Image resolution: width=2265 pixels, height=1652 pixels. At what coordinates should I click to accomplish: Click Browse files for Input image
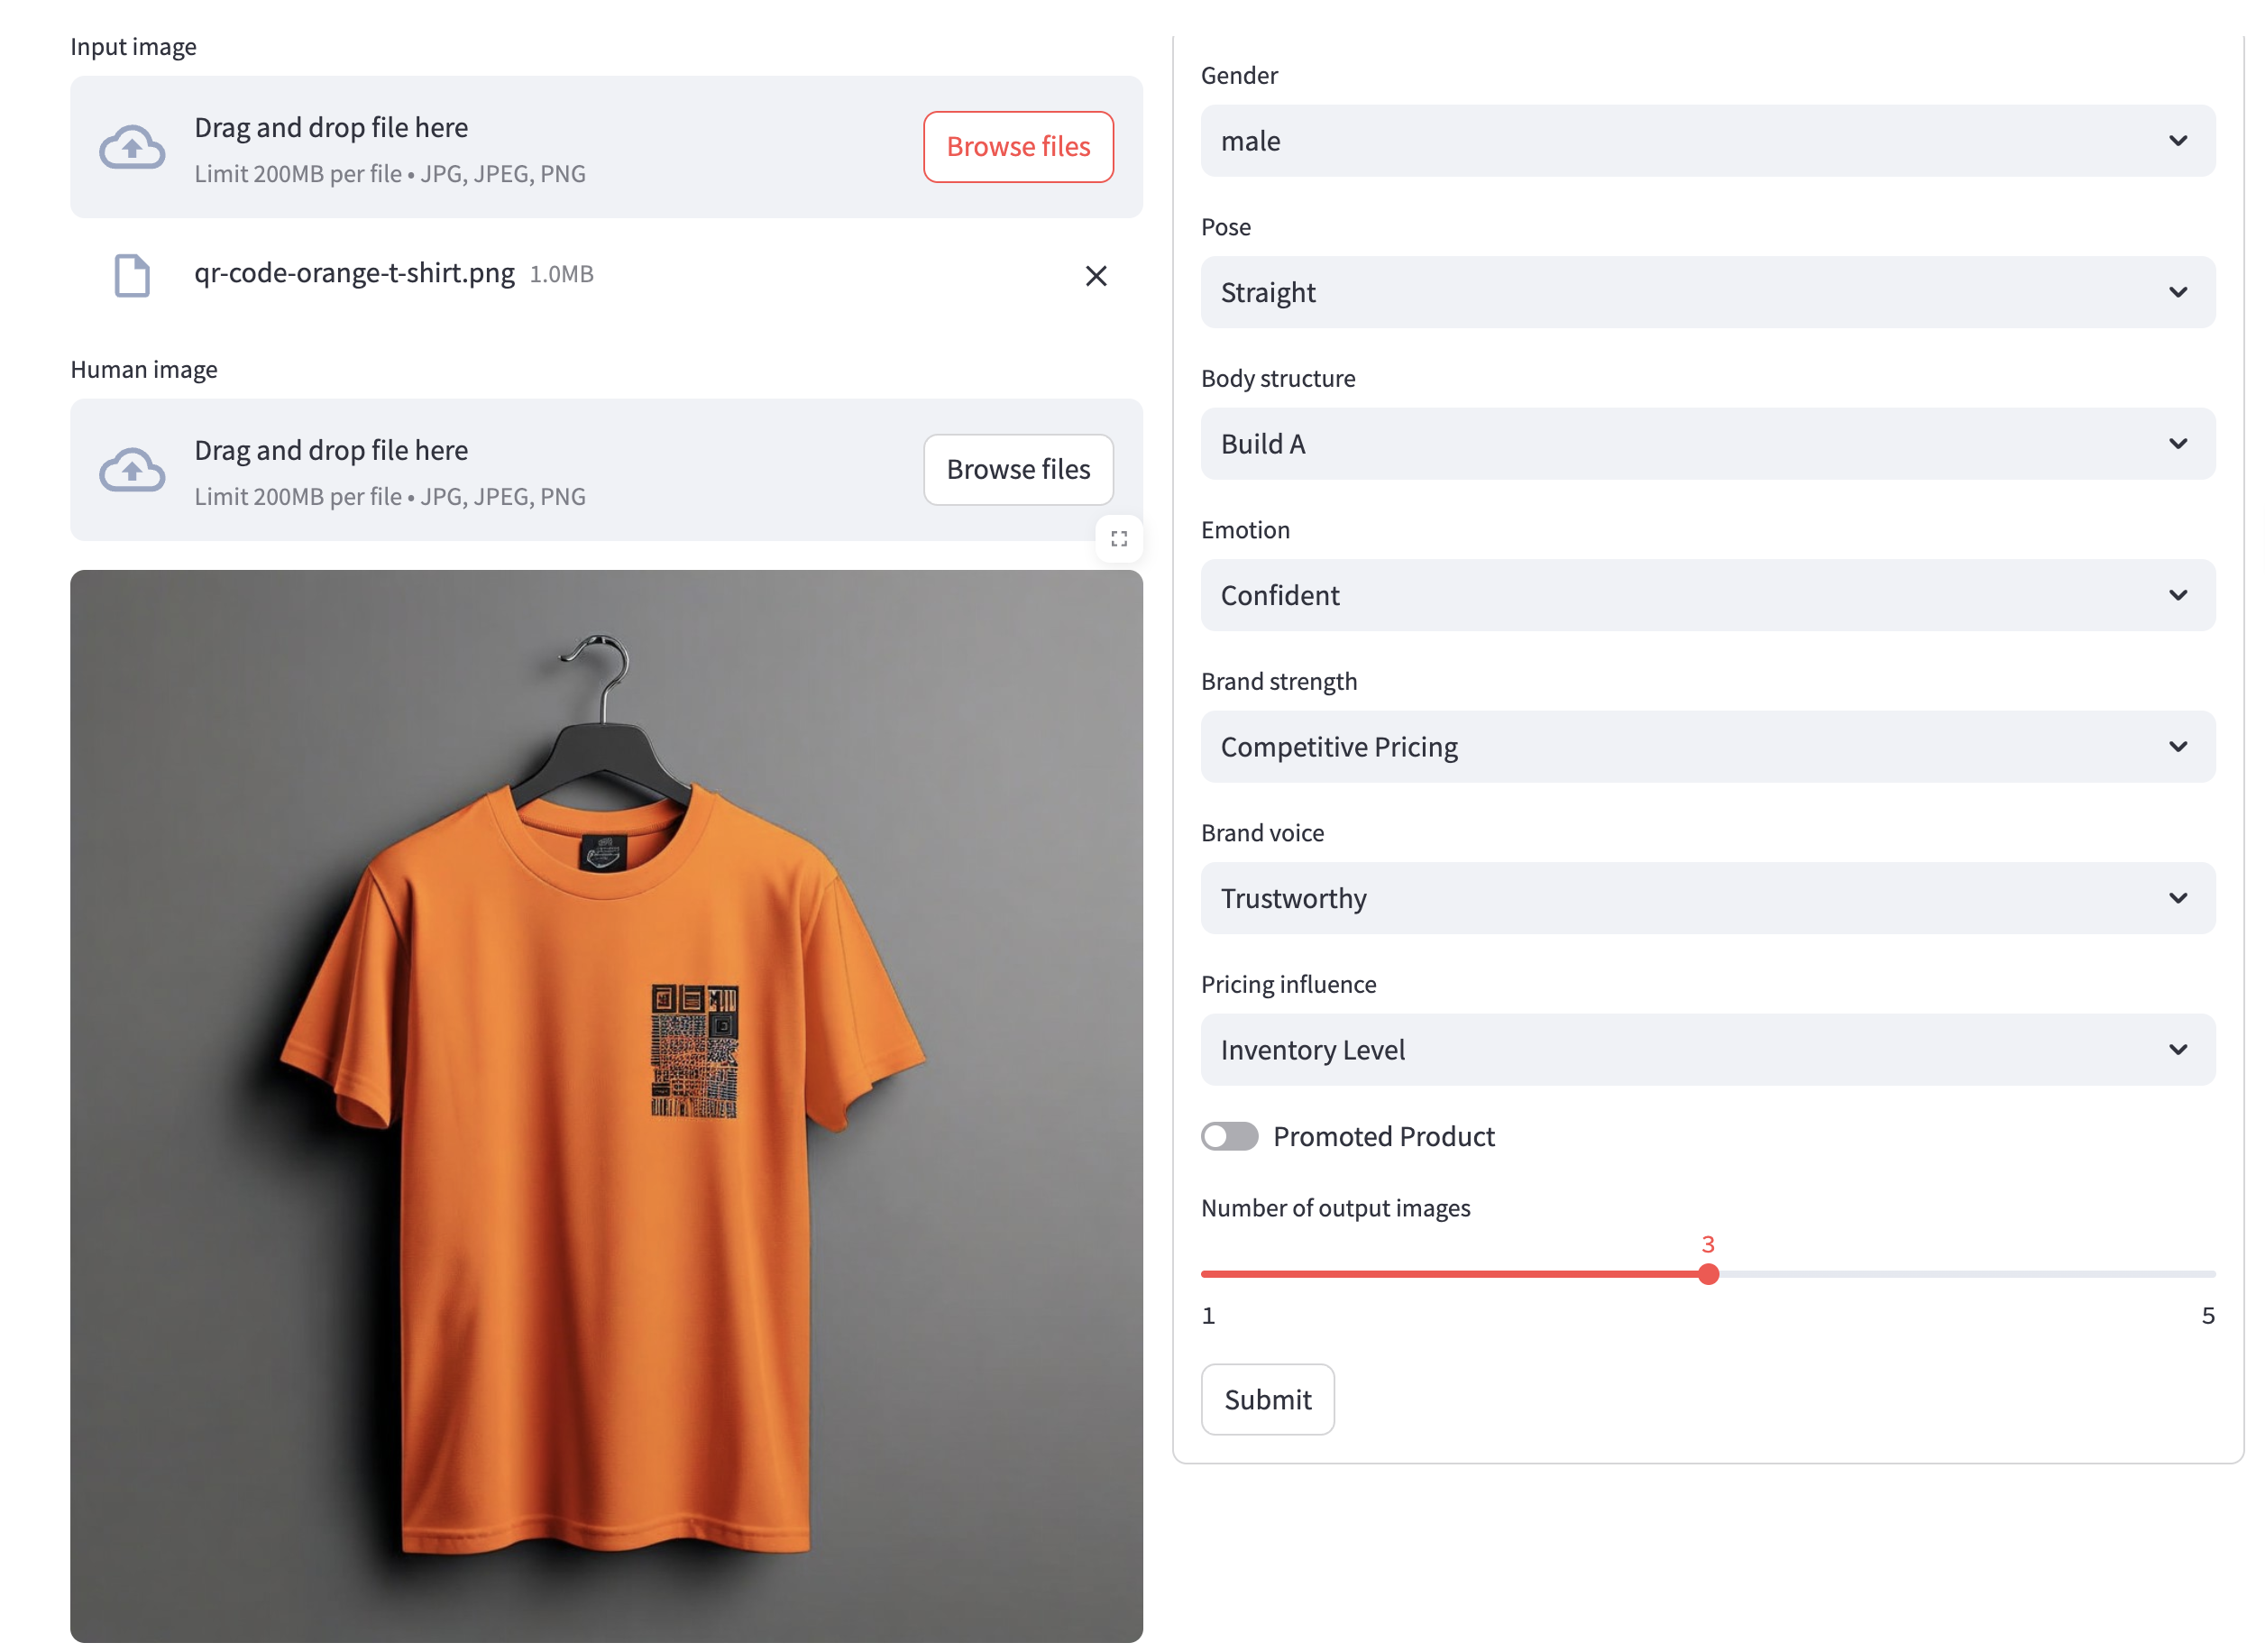tap(1018, 147)
